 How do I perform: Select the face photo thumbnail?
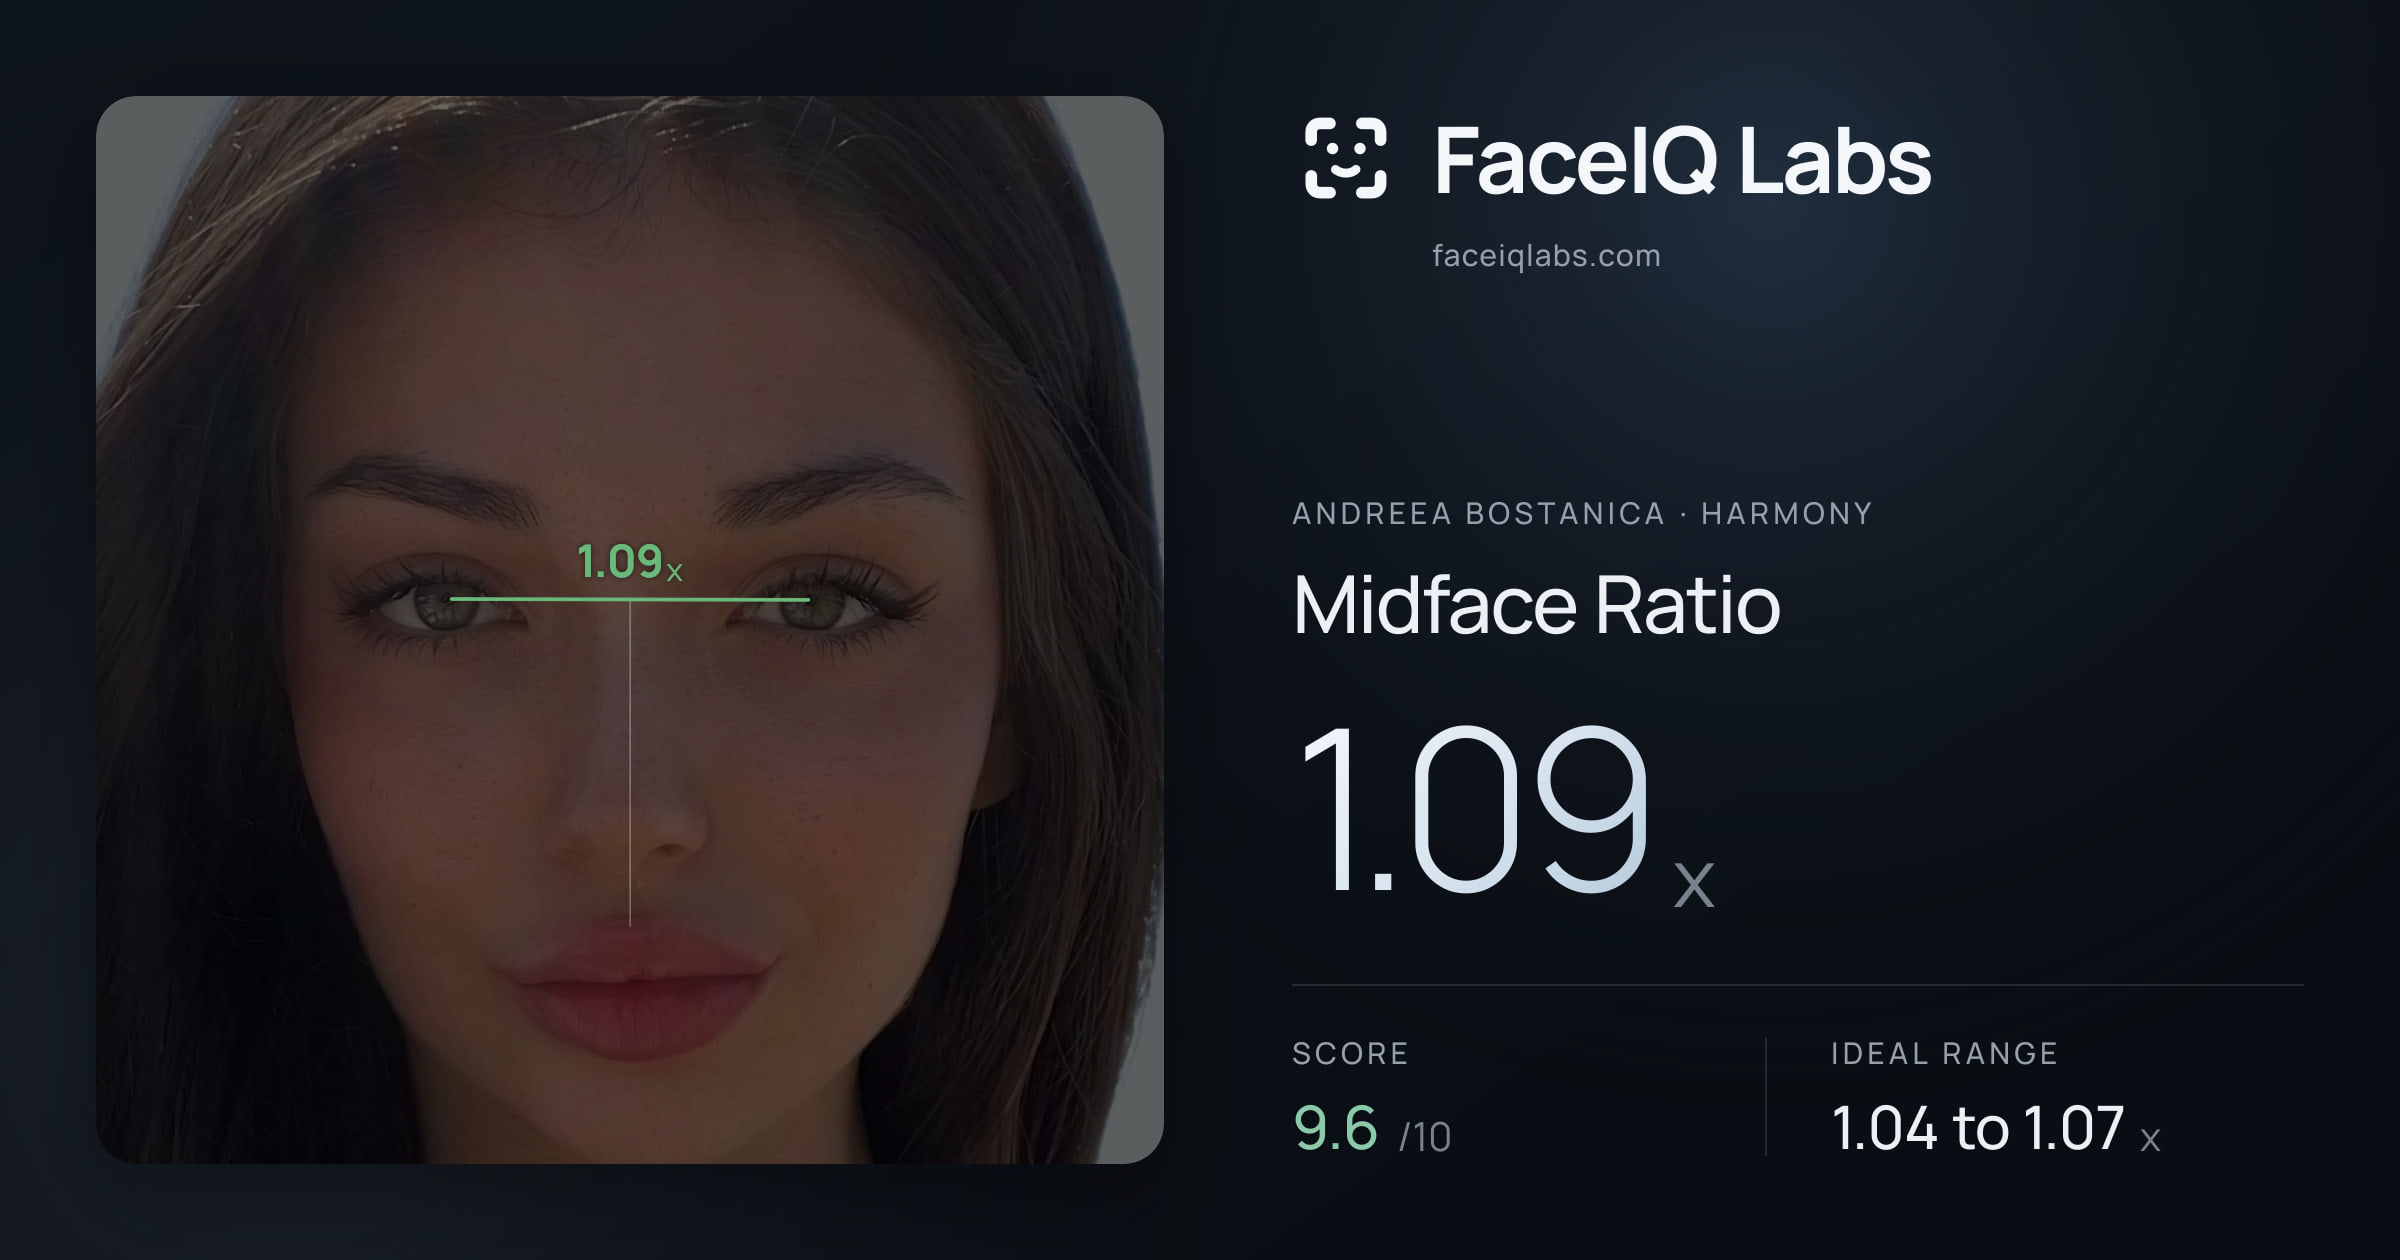tap(630, 630)
